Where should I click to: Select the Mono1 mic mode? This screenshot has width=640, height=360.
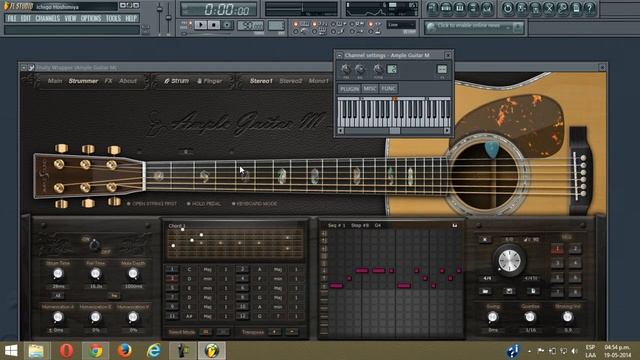[318, 81]
